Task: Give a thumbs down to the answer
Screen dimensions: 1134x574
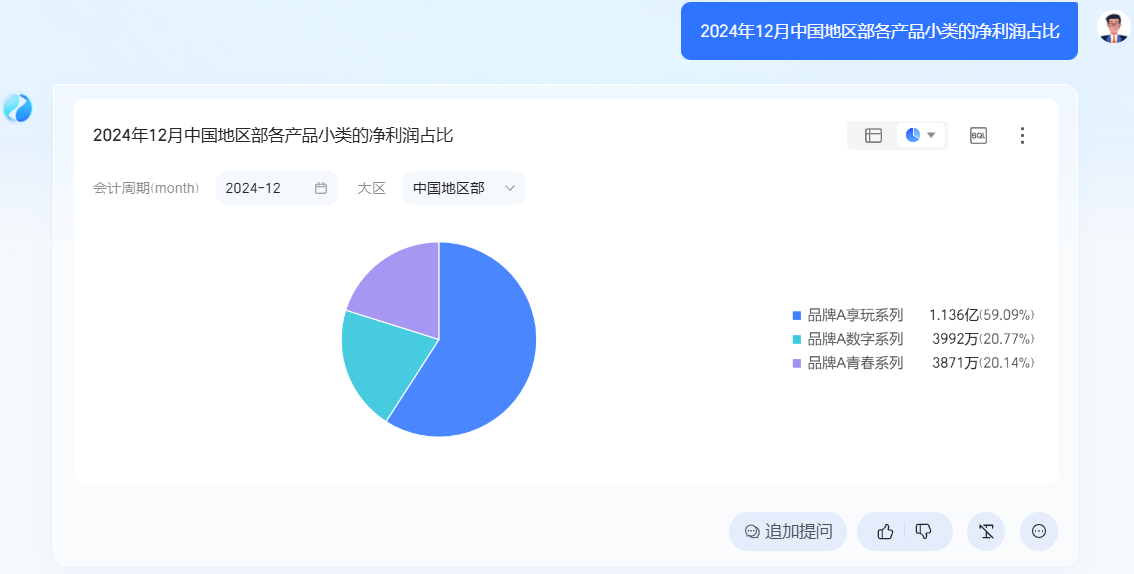Action: [x=924, y=531]
